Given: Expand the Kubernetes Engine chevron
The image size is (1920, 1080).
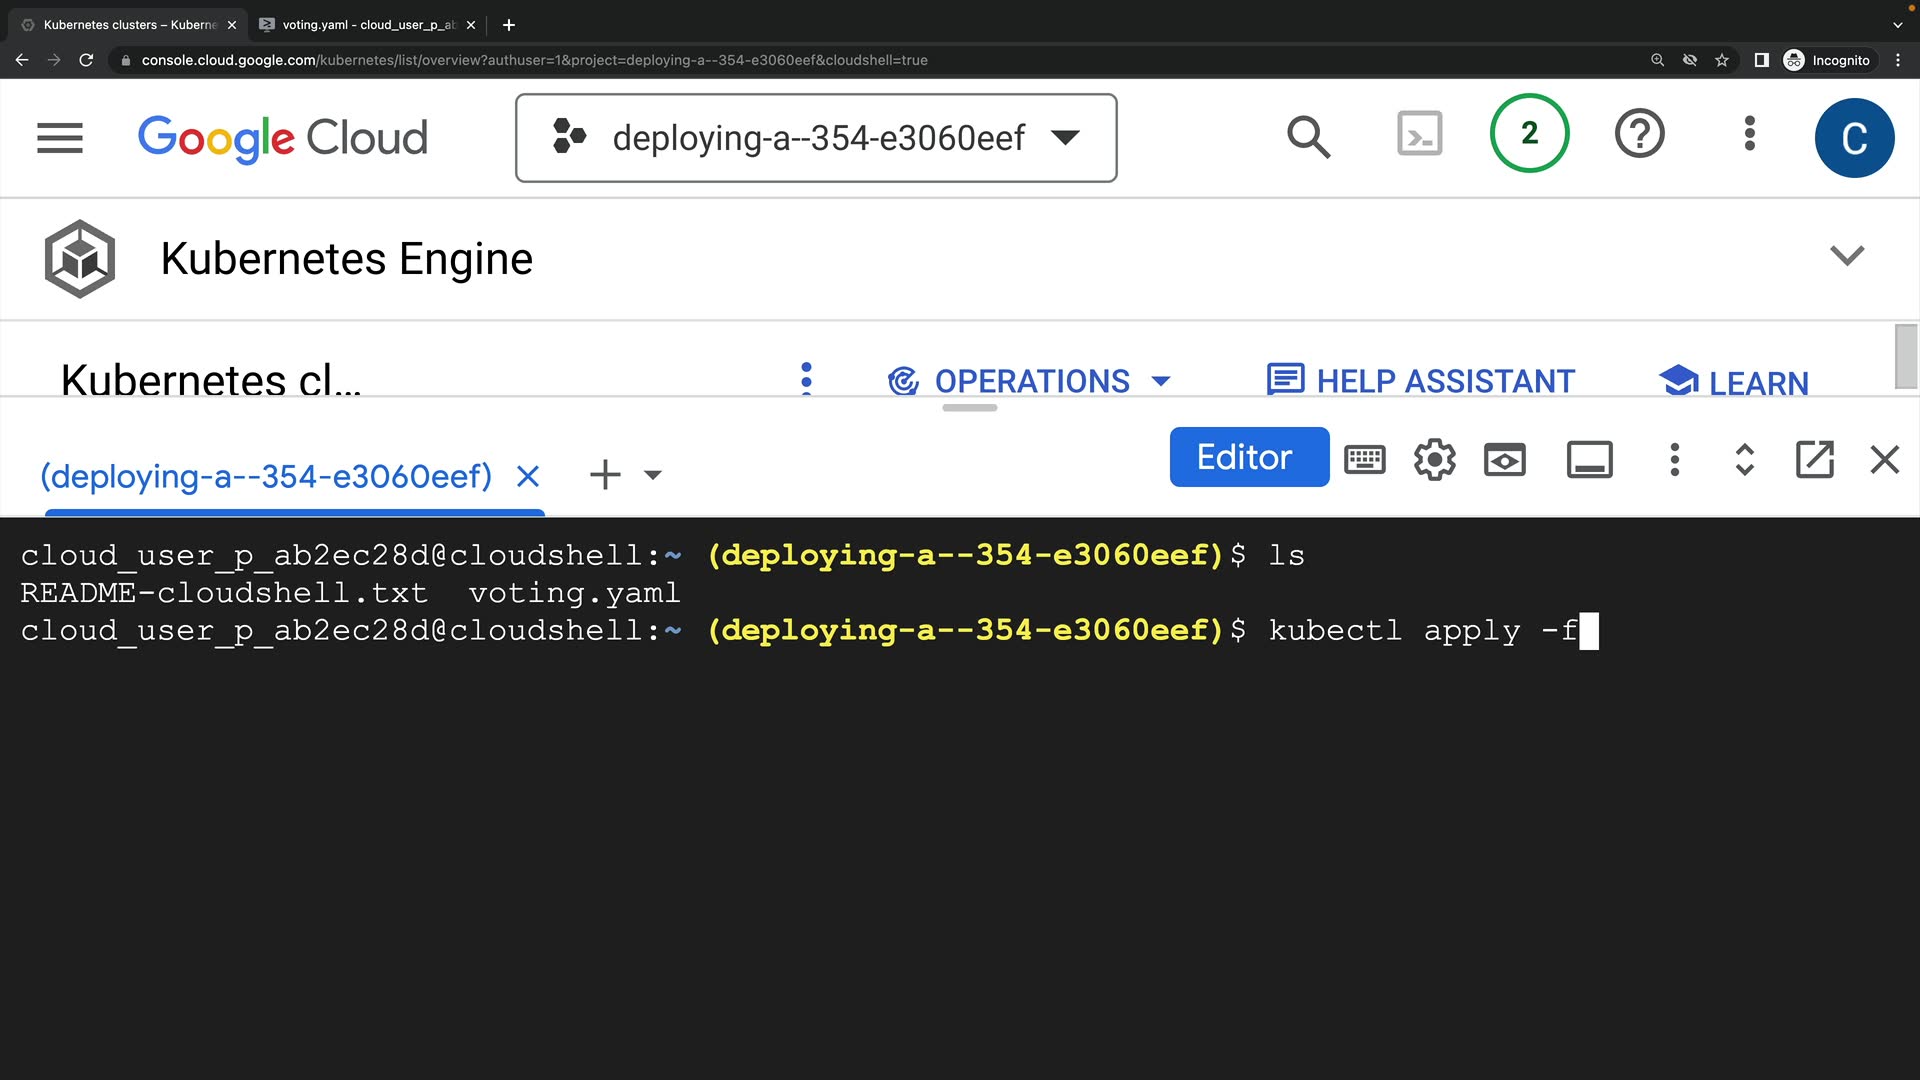Looking at the screenshot, I should tap(1846, 256).
